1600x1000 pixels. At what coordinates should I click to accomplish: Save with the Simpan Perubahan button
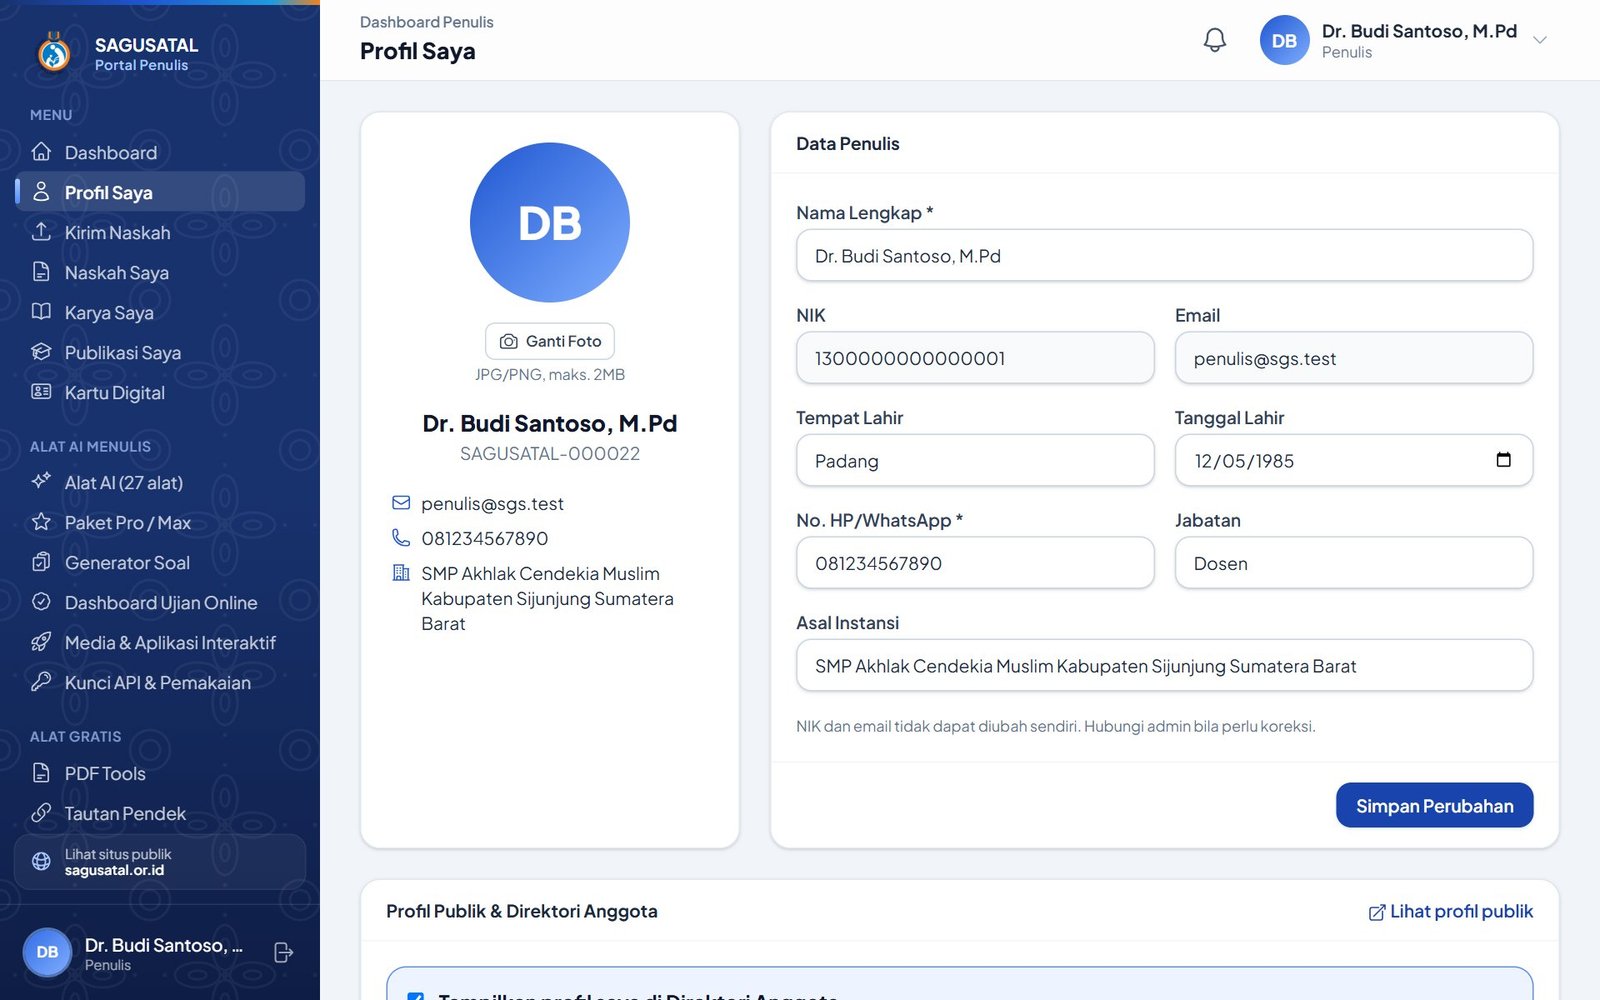click(x=1434, y=806)
